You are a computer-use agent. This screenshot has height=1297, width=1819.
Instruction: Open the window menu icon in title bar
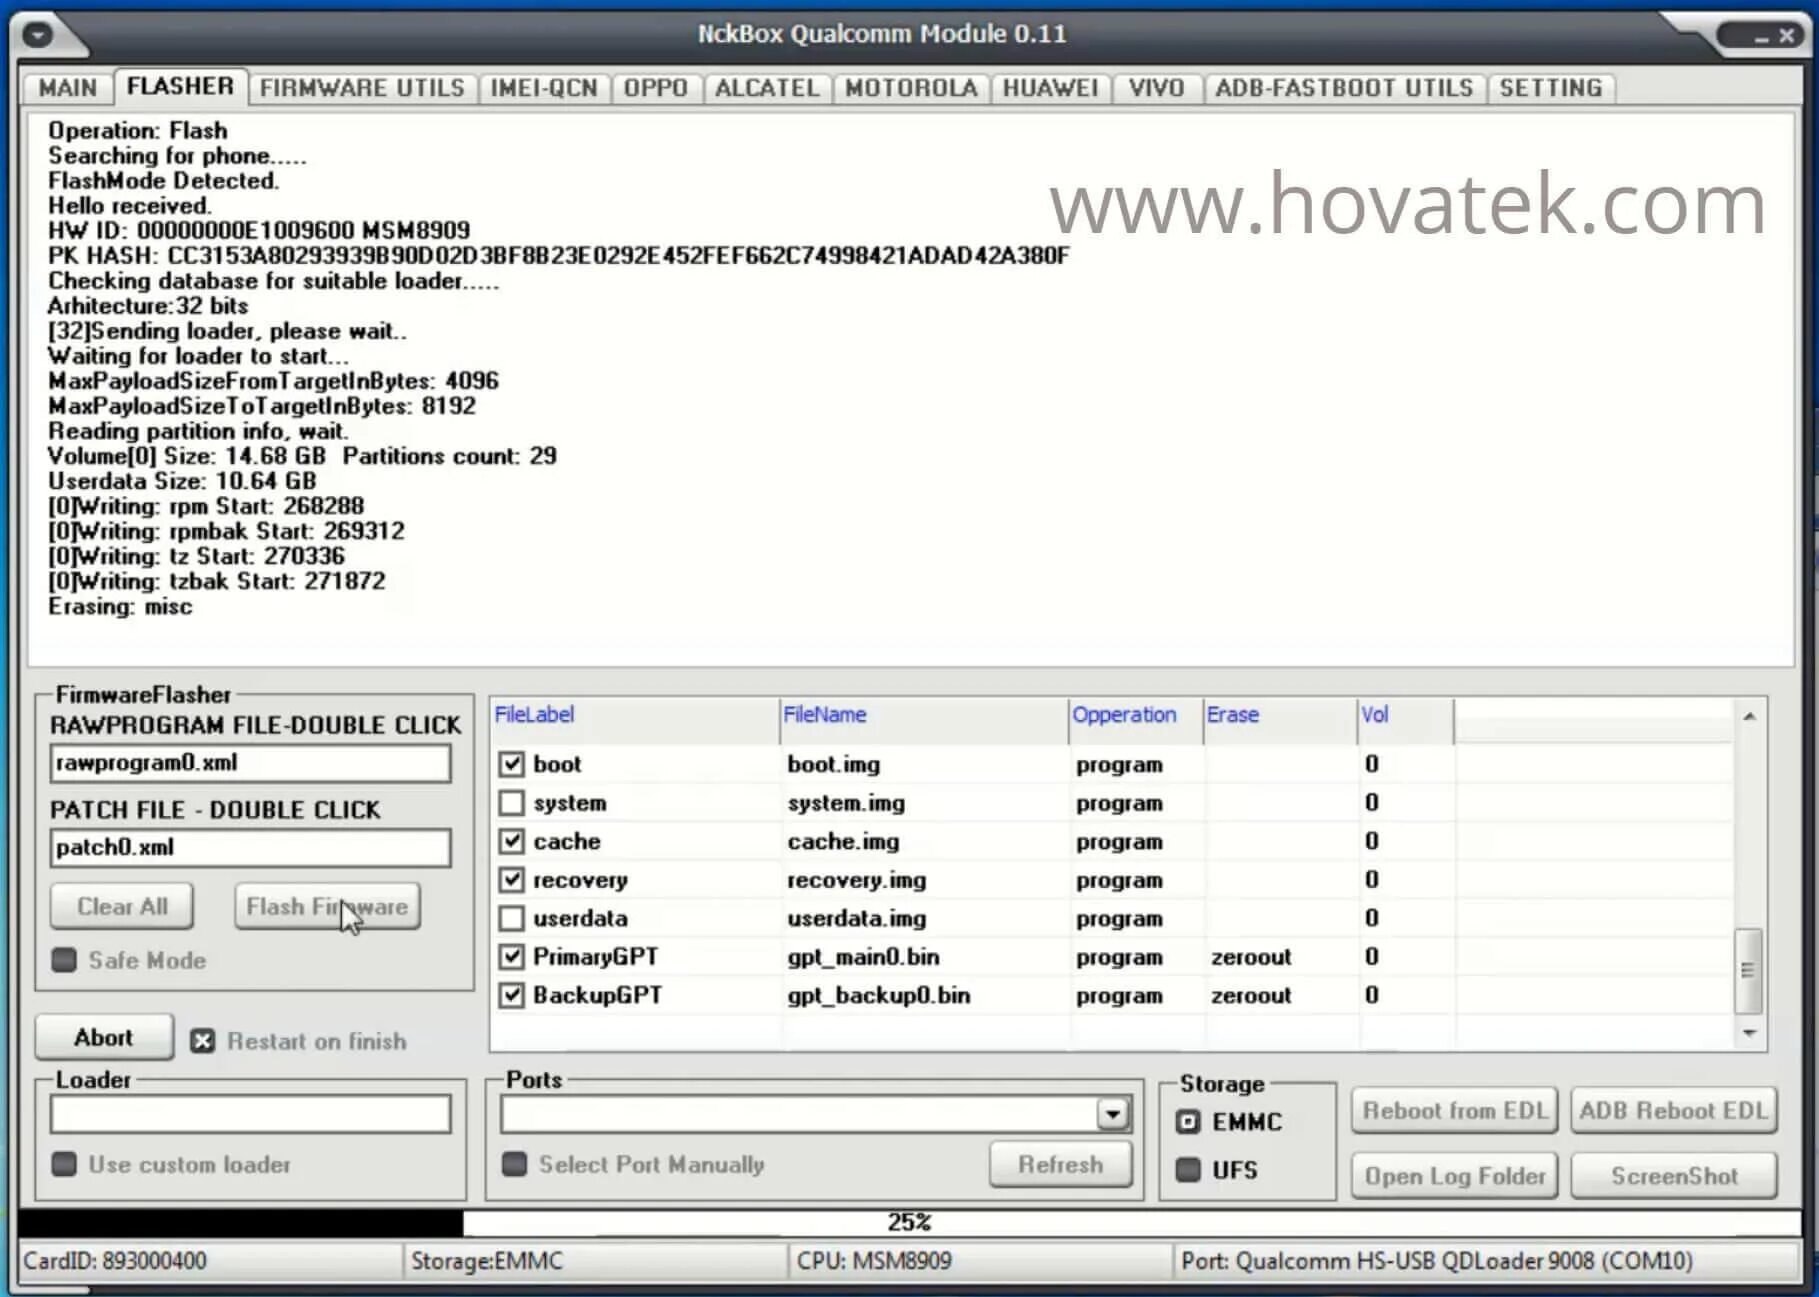[x=37, y=35]
